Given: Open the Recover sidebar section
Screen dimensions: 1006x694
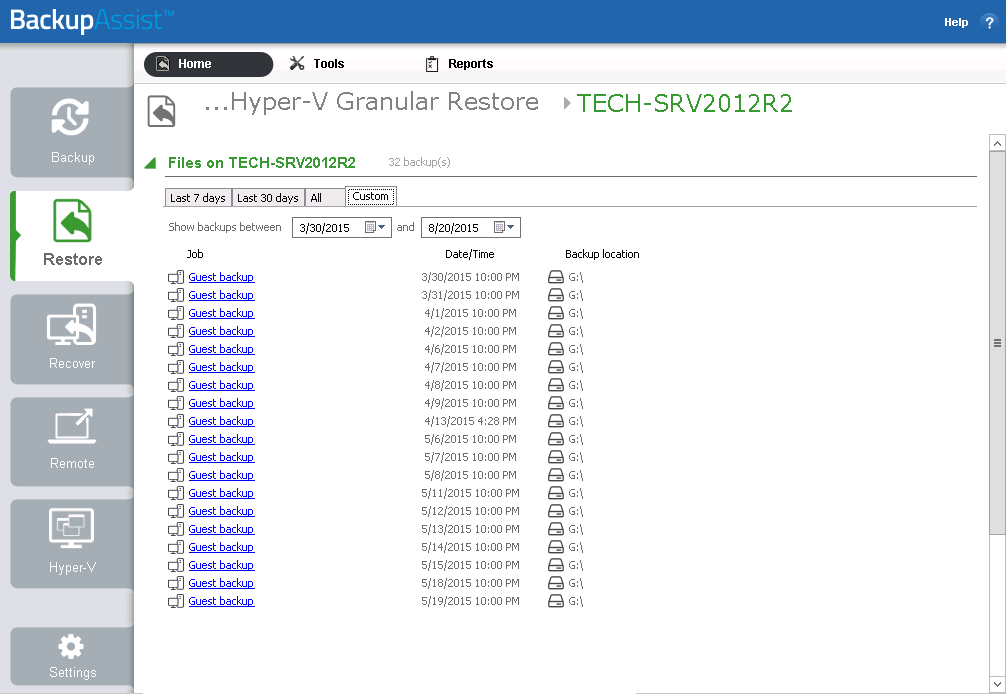Looking at the screenshot, I should (72, 339).
